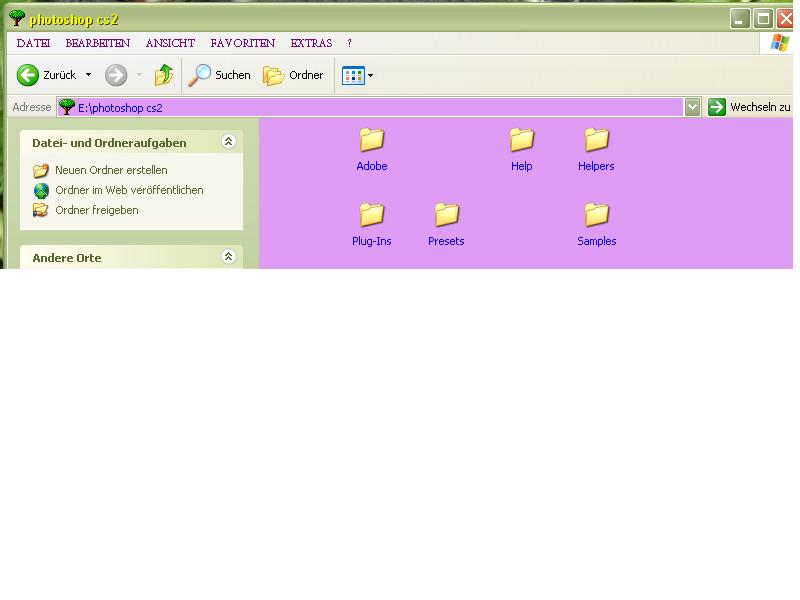Select the Presets folder icon
This screenshot has height=600, width=800.
pos(446,214)
